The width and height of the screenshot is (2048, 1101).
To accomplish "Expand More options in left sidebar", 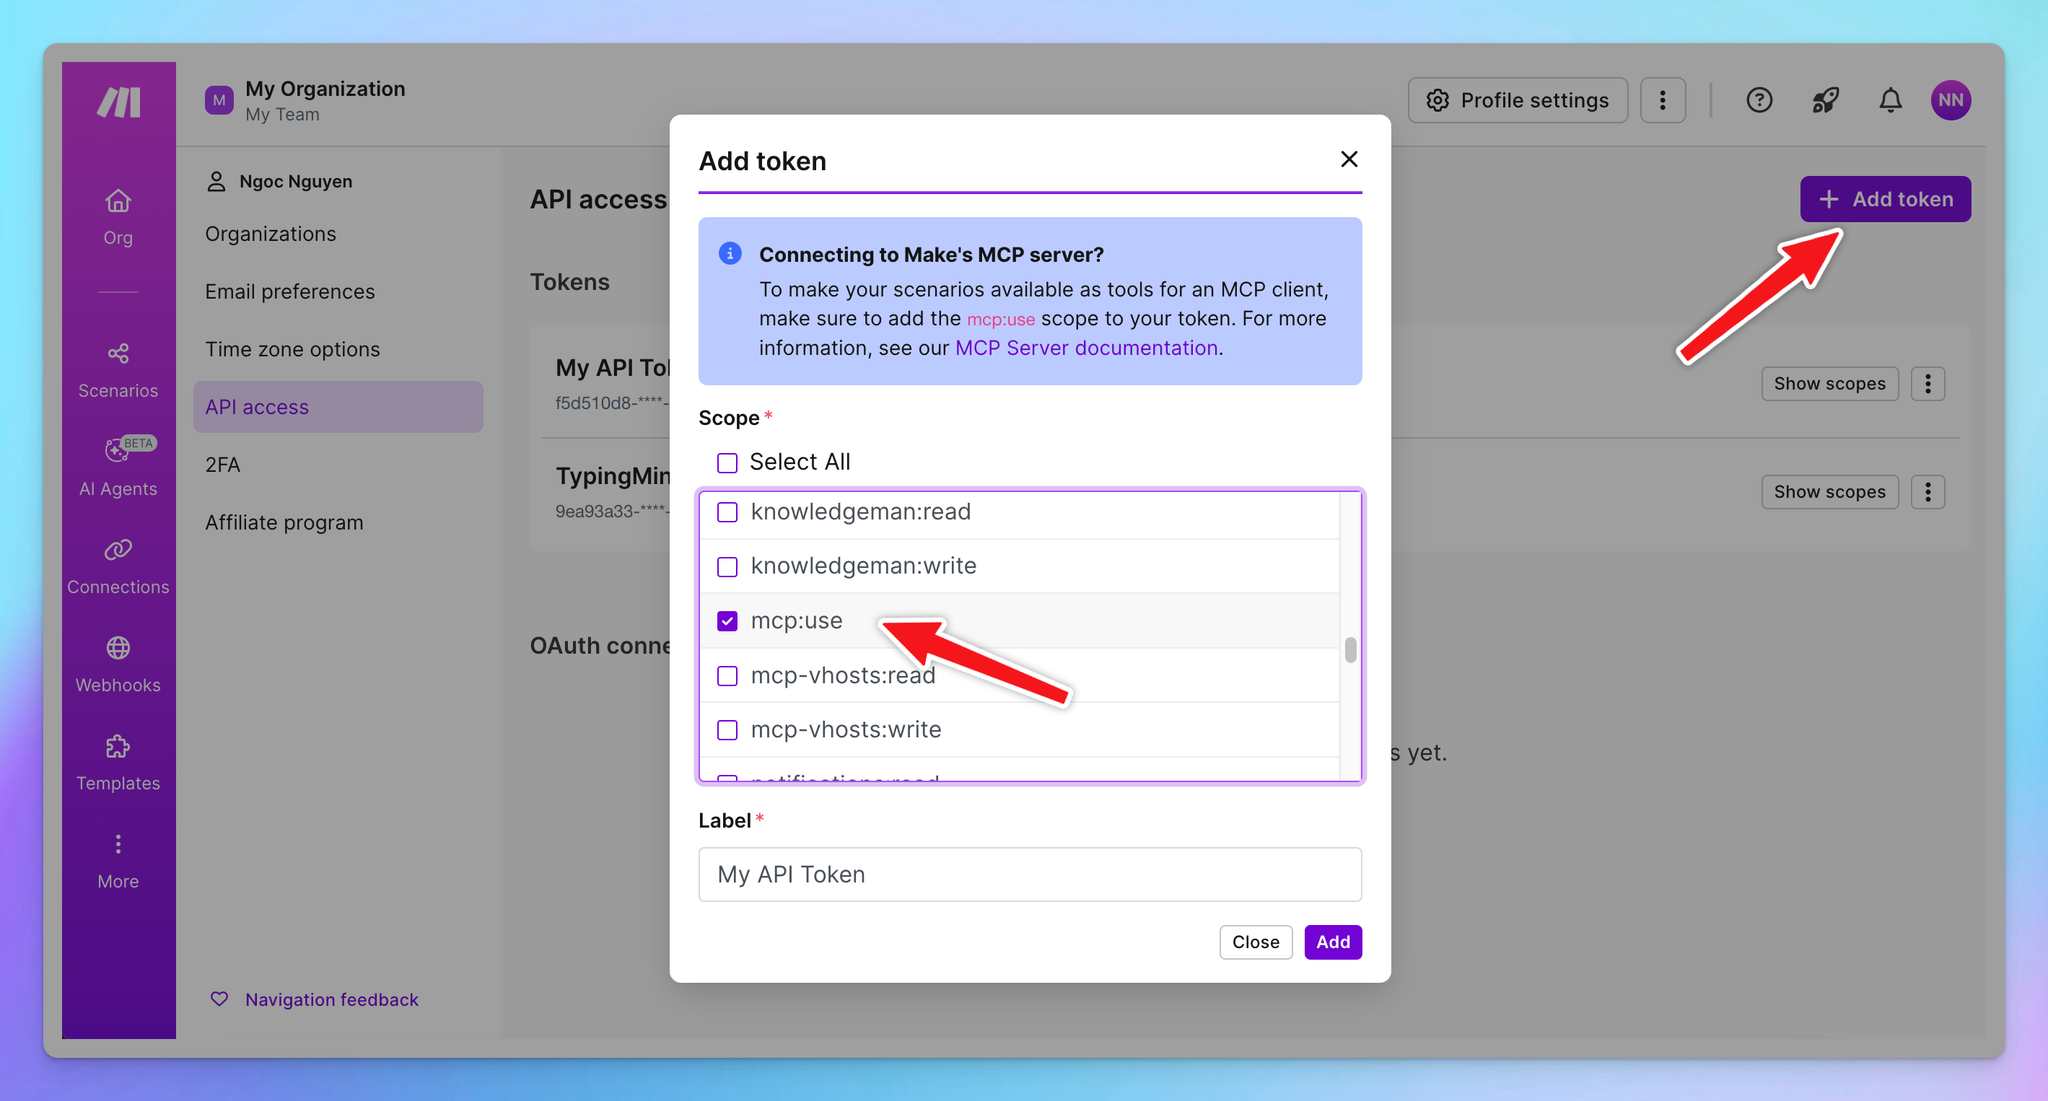I will click(118, 860).
